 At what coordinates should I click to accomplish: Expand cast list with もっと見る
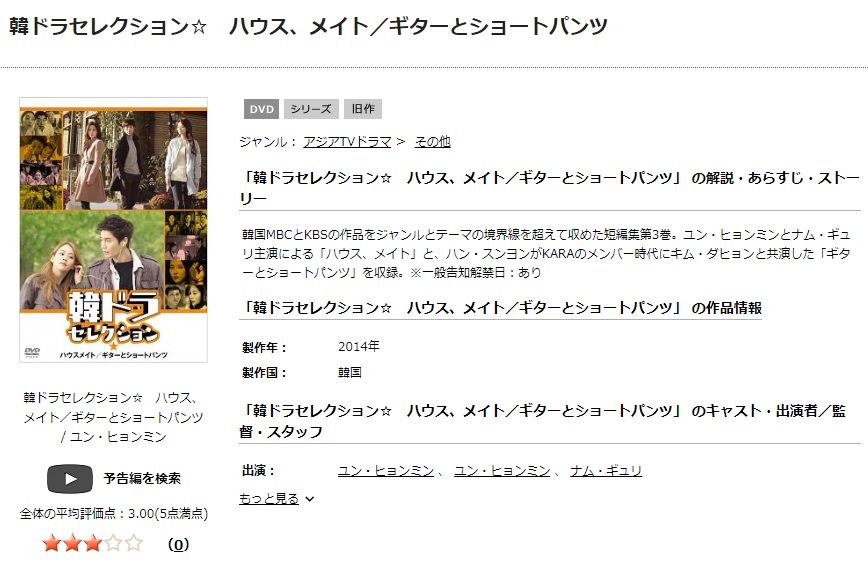(x=269, y=499)
